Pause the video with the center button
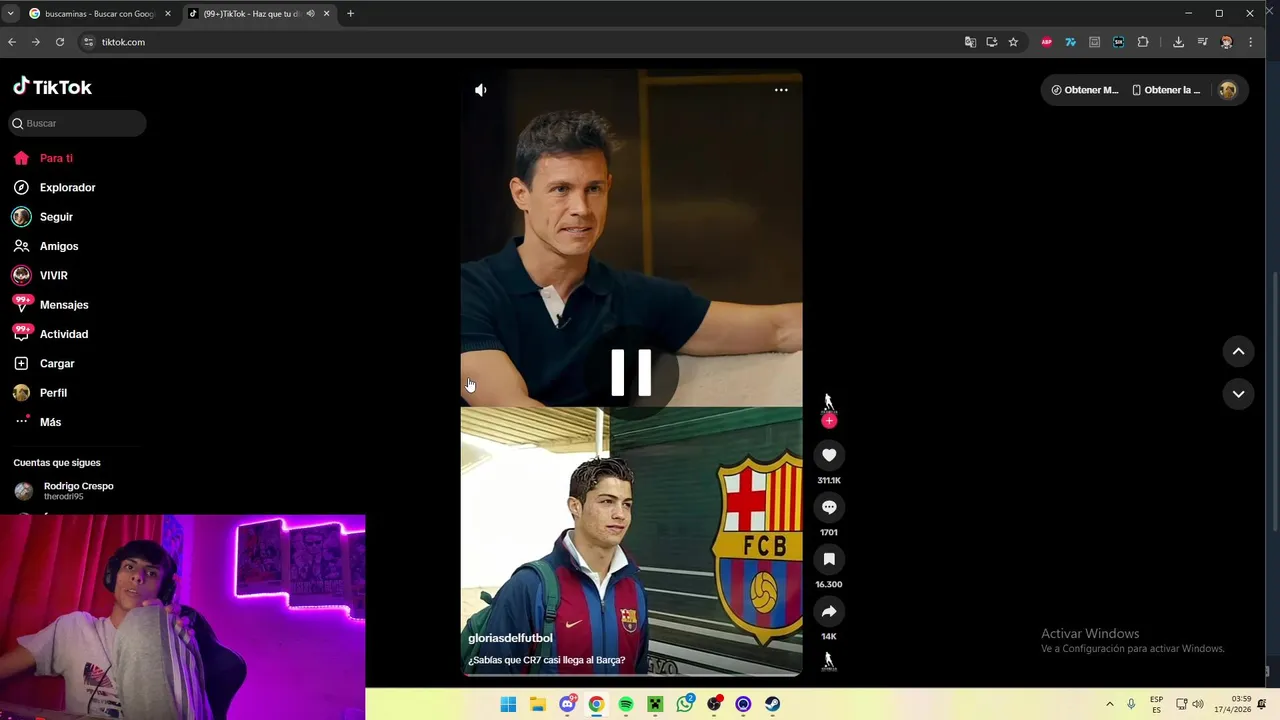This screenshot has height=720, width=1280. pos(631,372)
